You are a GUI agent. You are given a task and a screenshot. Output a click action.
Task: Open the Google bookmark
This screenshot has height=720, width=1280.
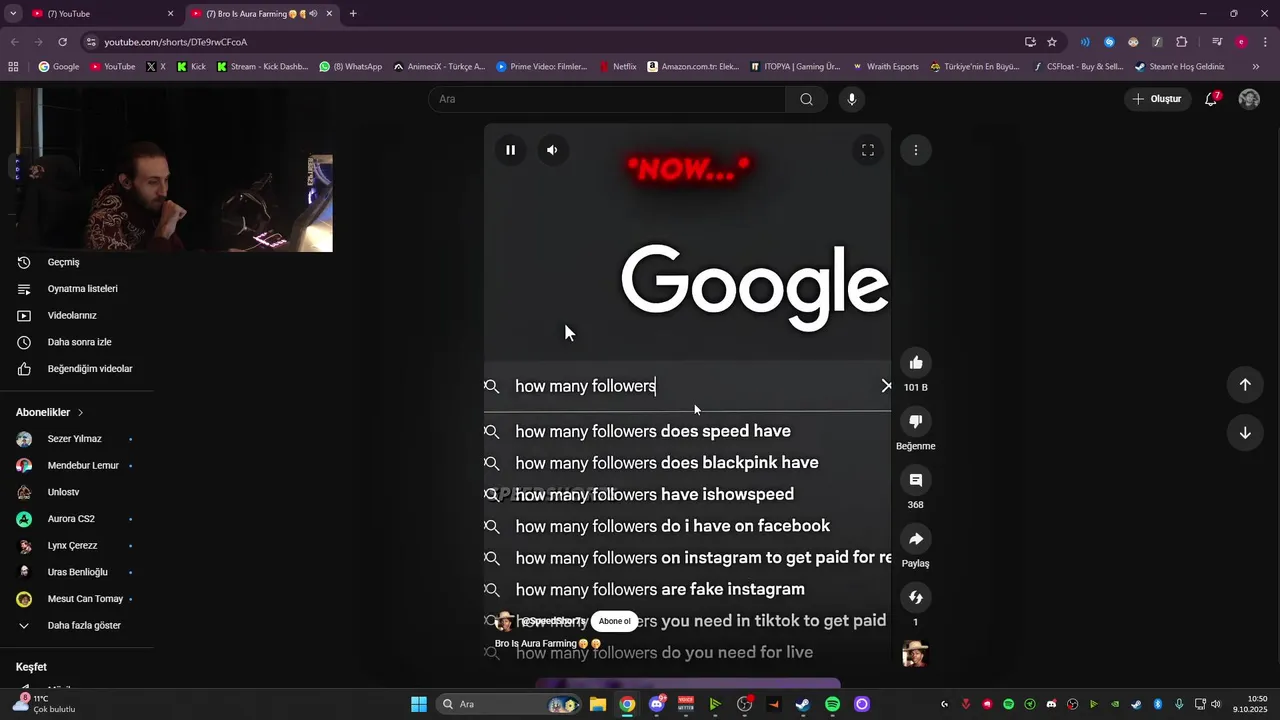tap(58, 67)
